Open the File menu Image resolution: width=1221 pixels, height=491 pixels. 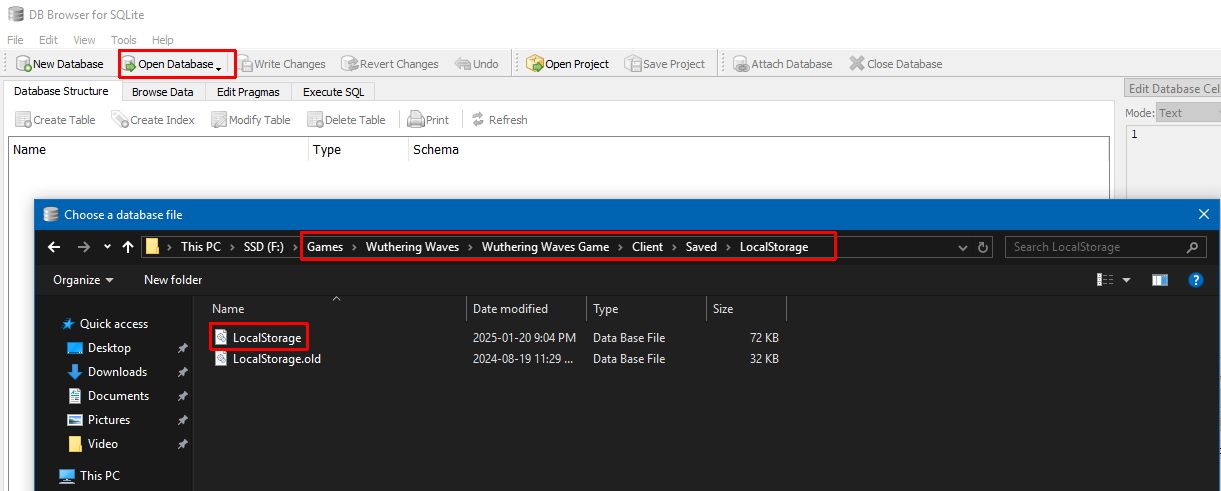click(x=15, y=40)
